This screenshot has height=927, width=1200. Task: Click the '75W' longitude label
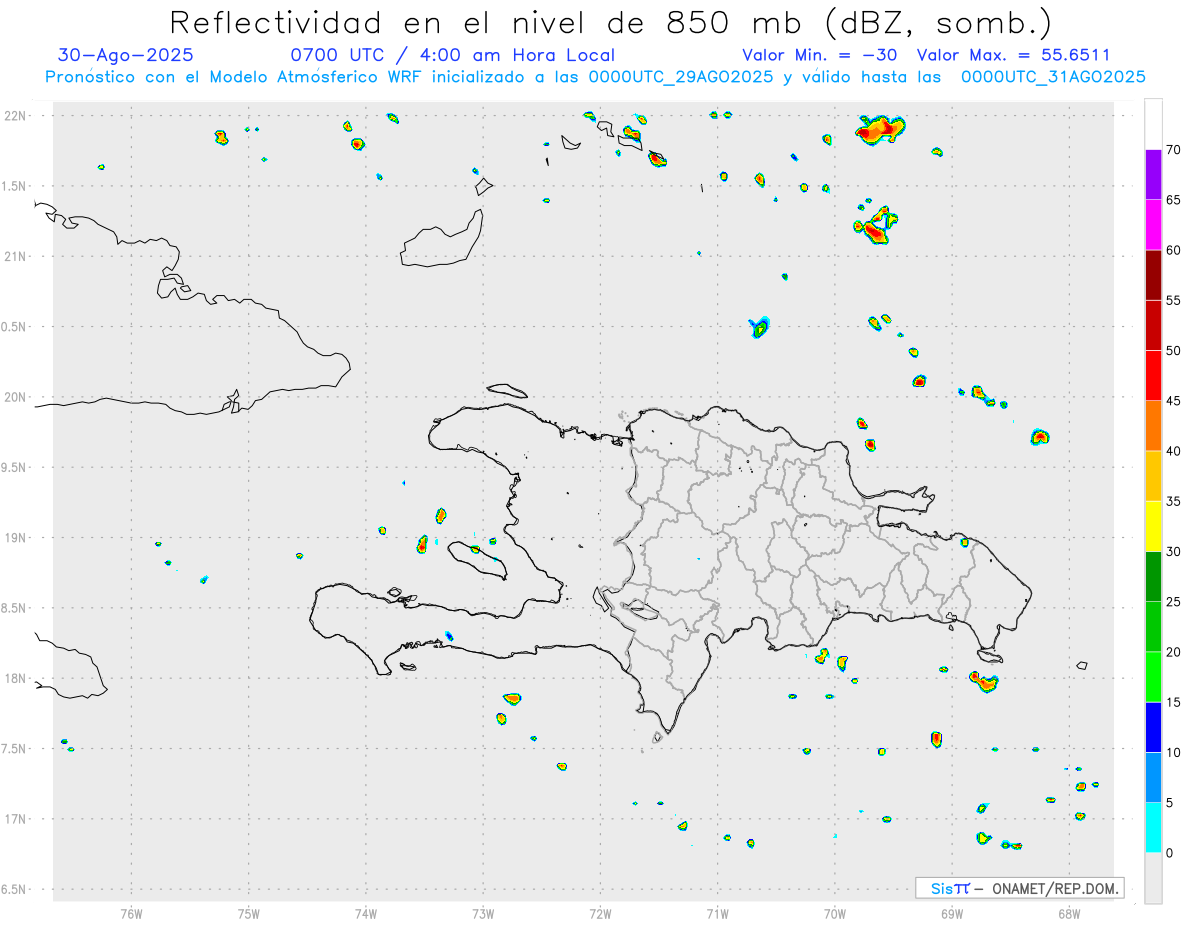click(248, 913)
